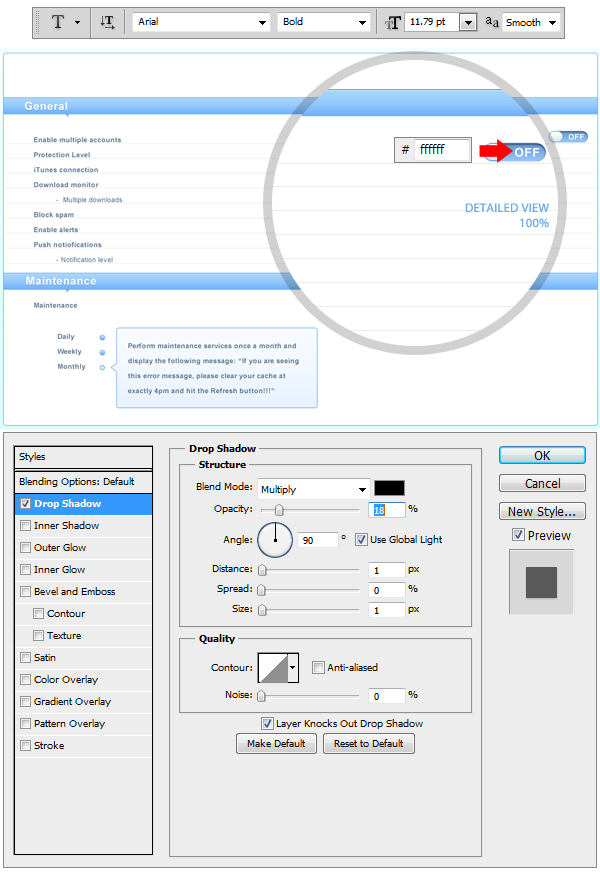Click the red arrow pointing to OFF
The image size is (600, 872).
494,151
